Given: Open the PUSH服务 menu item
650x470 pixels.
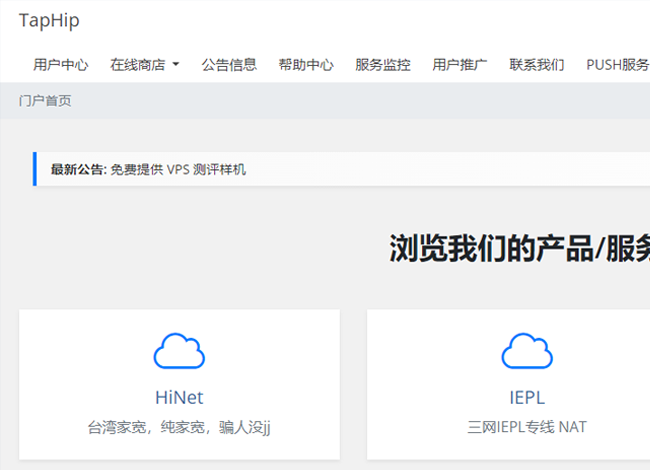Looking at the screenshot, I should coord(617,64).
